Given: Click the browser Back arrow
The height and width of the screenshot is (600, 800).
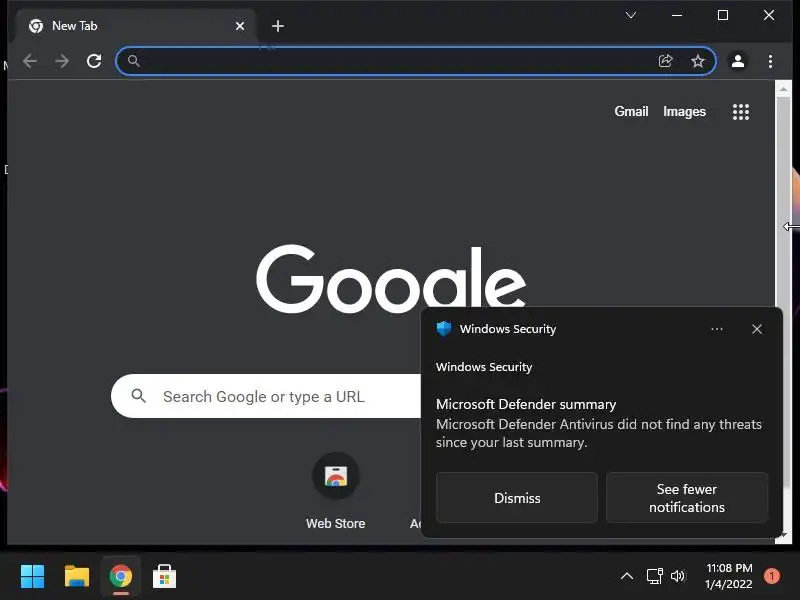Looking at the screenshot, I should [30, 61].
